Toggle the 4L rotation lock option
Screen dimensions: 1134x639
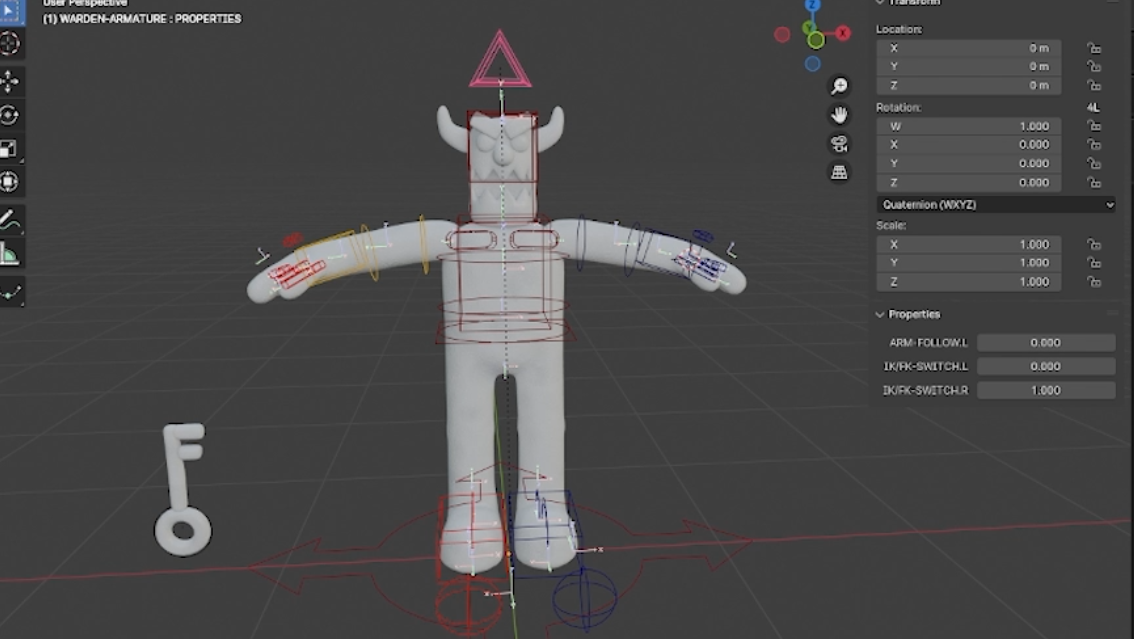(x=1094, y=107)
